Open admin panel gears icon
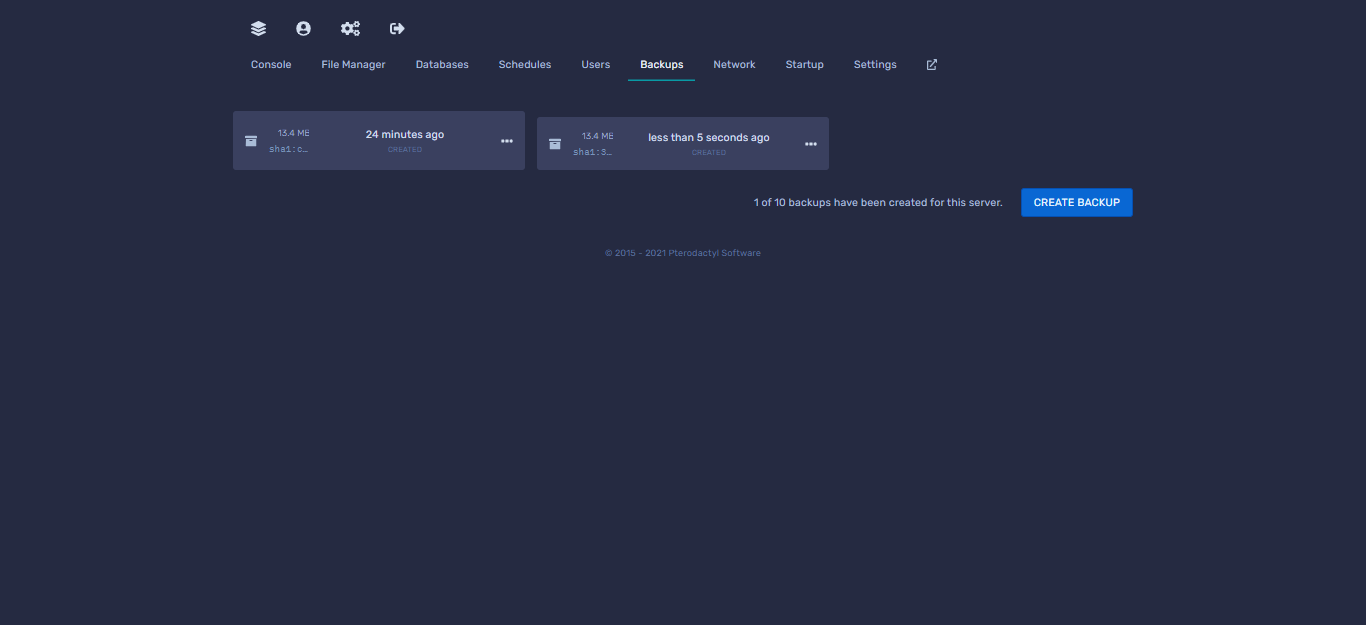This screenshot has width=1366, height=625. 350,29
